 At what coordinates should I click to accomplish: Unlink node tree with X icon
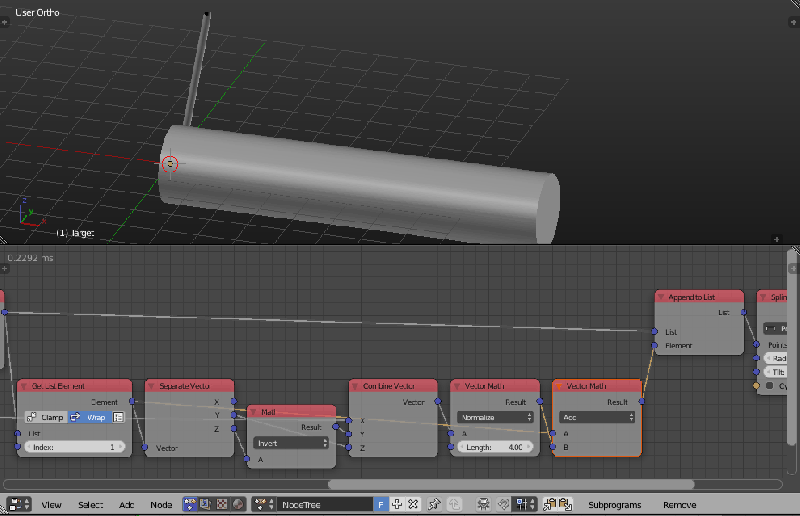point(413,504)
